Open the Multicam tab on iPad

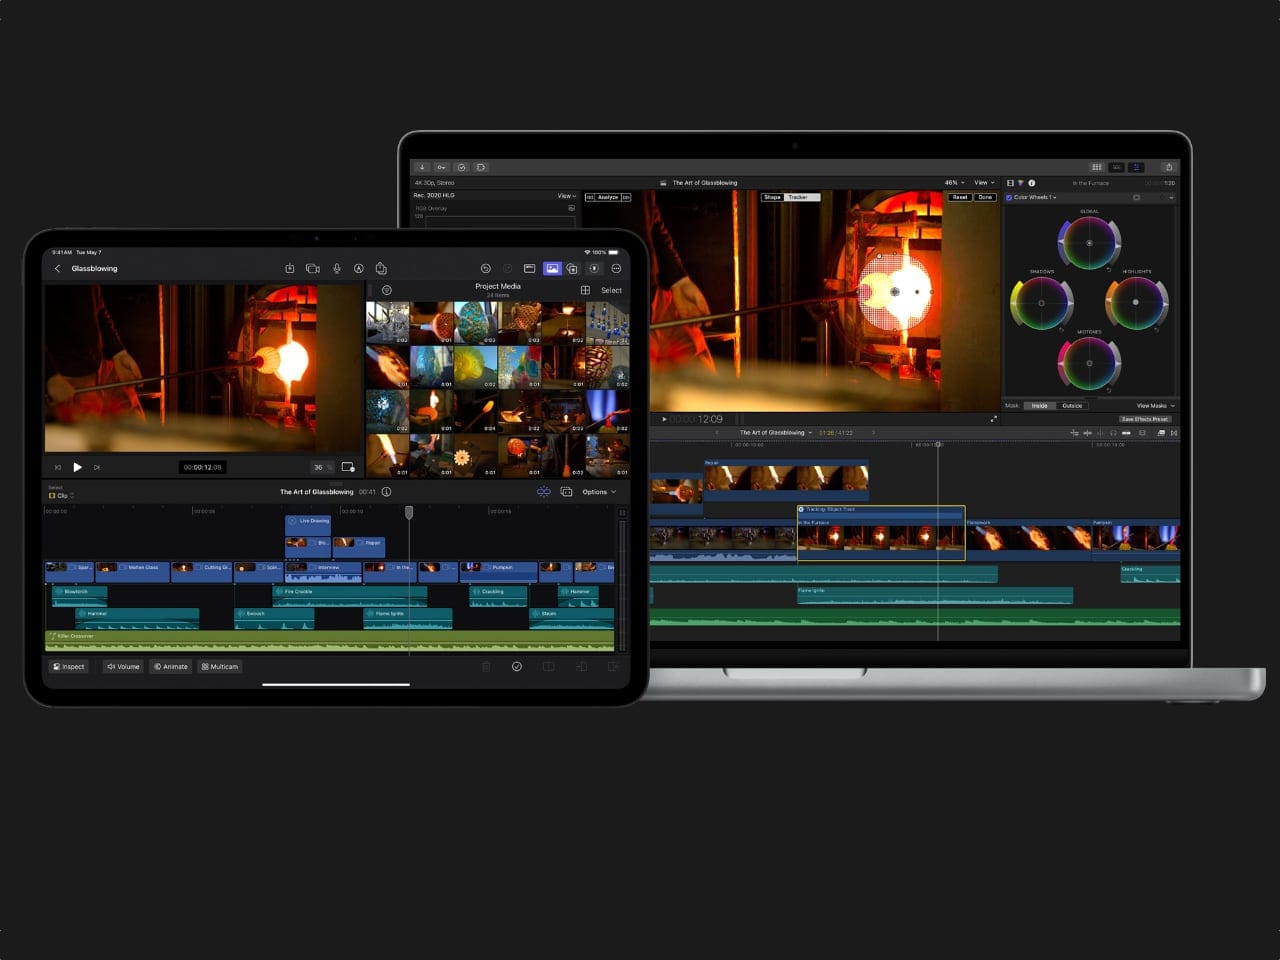click(220, 666)
